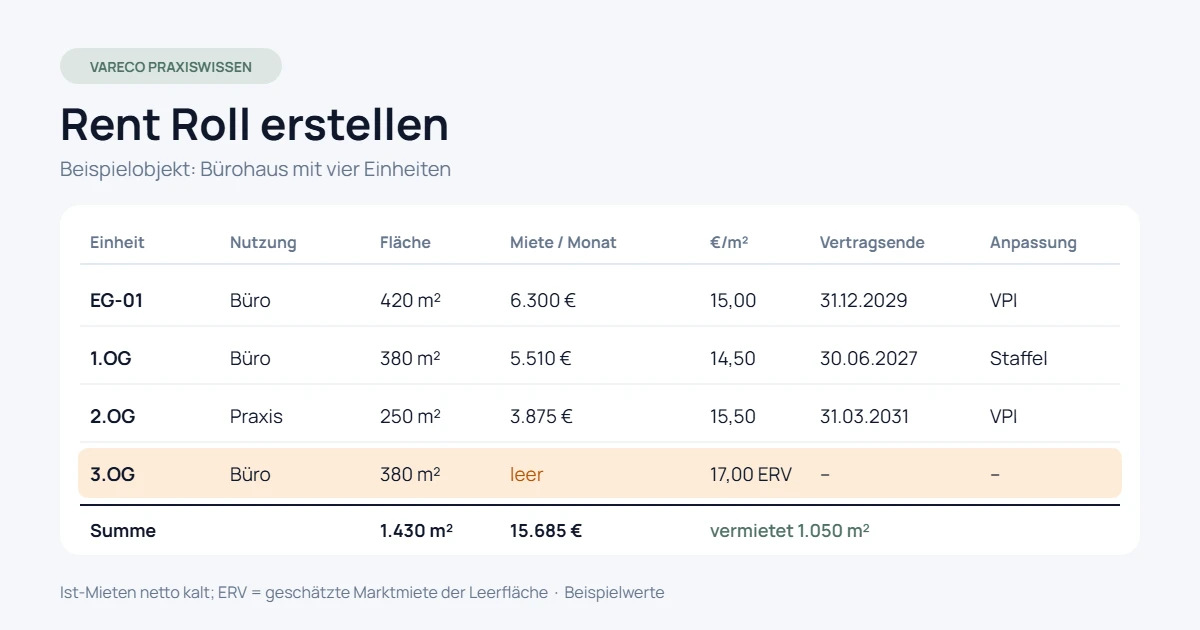Select the heading "Rent Roll erstellen"
This screenshot has height=630, width=1200.
coord(254,124)
